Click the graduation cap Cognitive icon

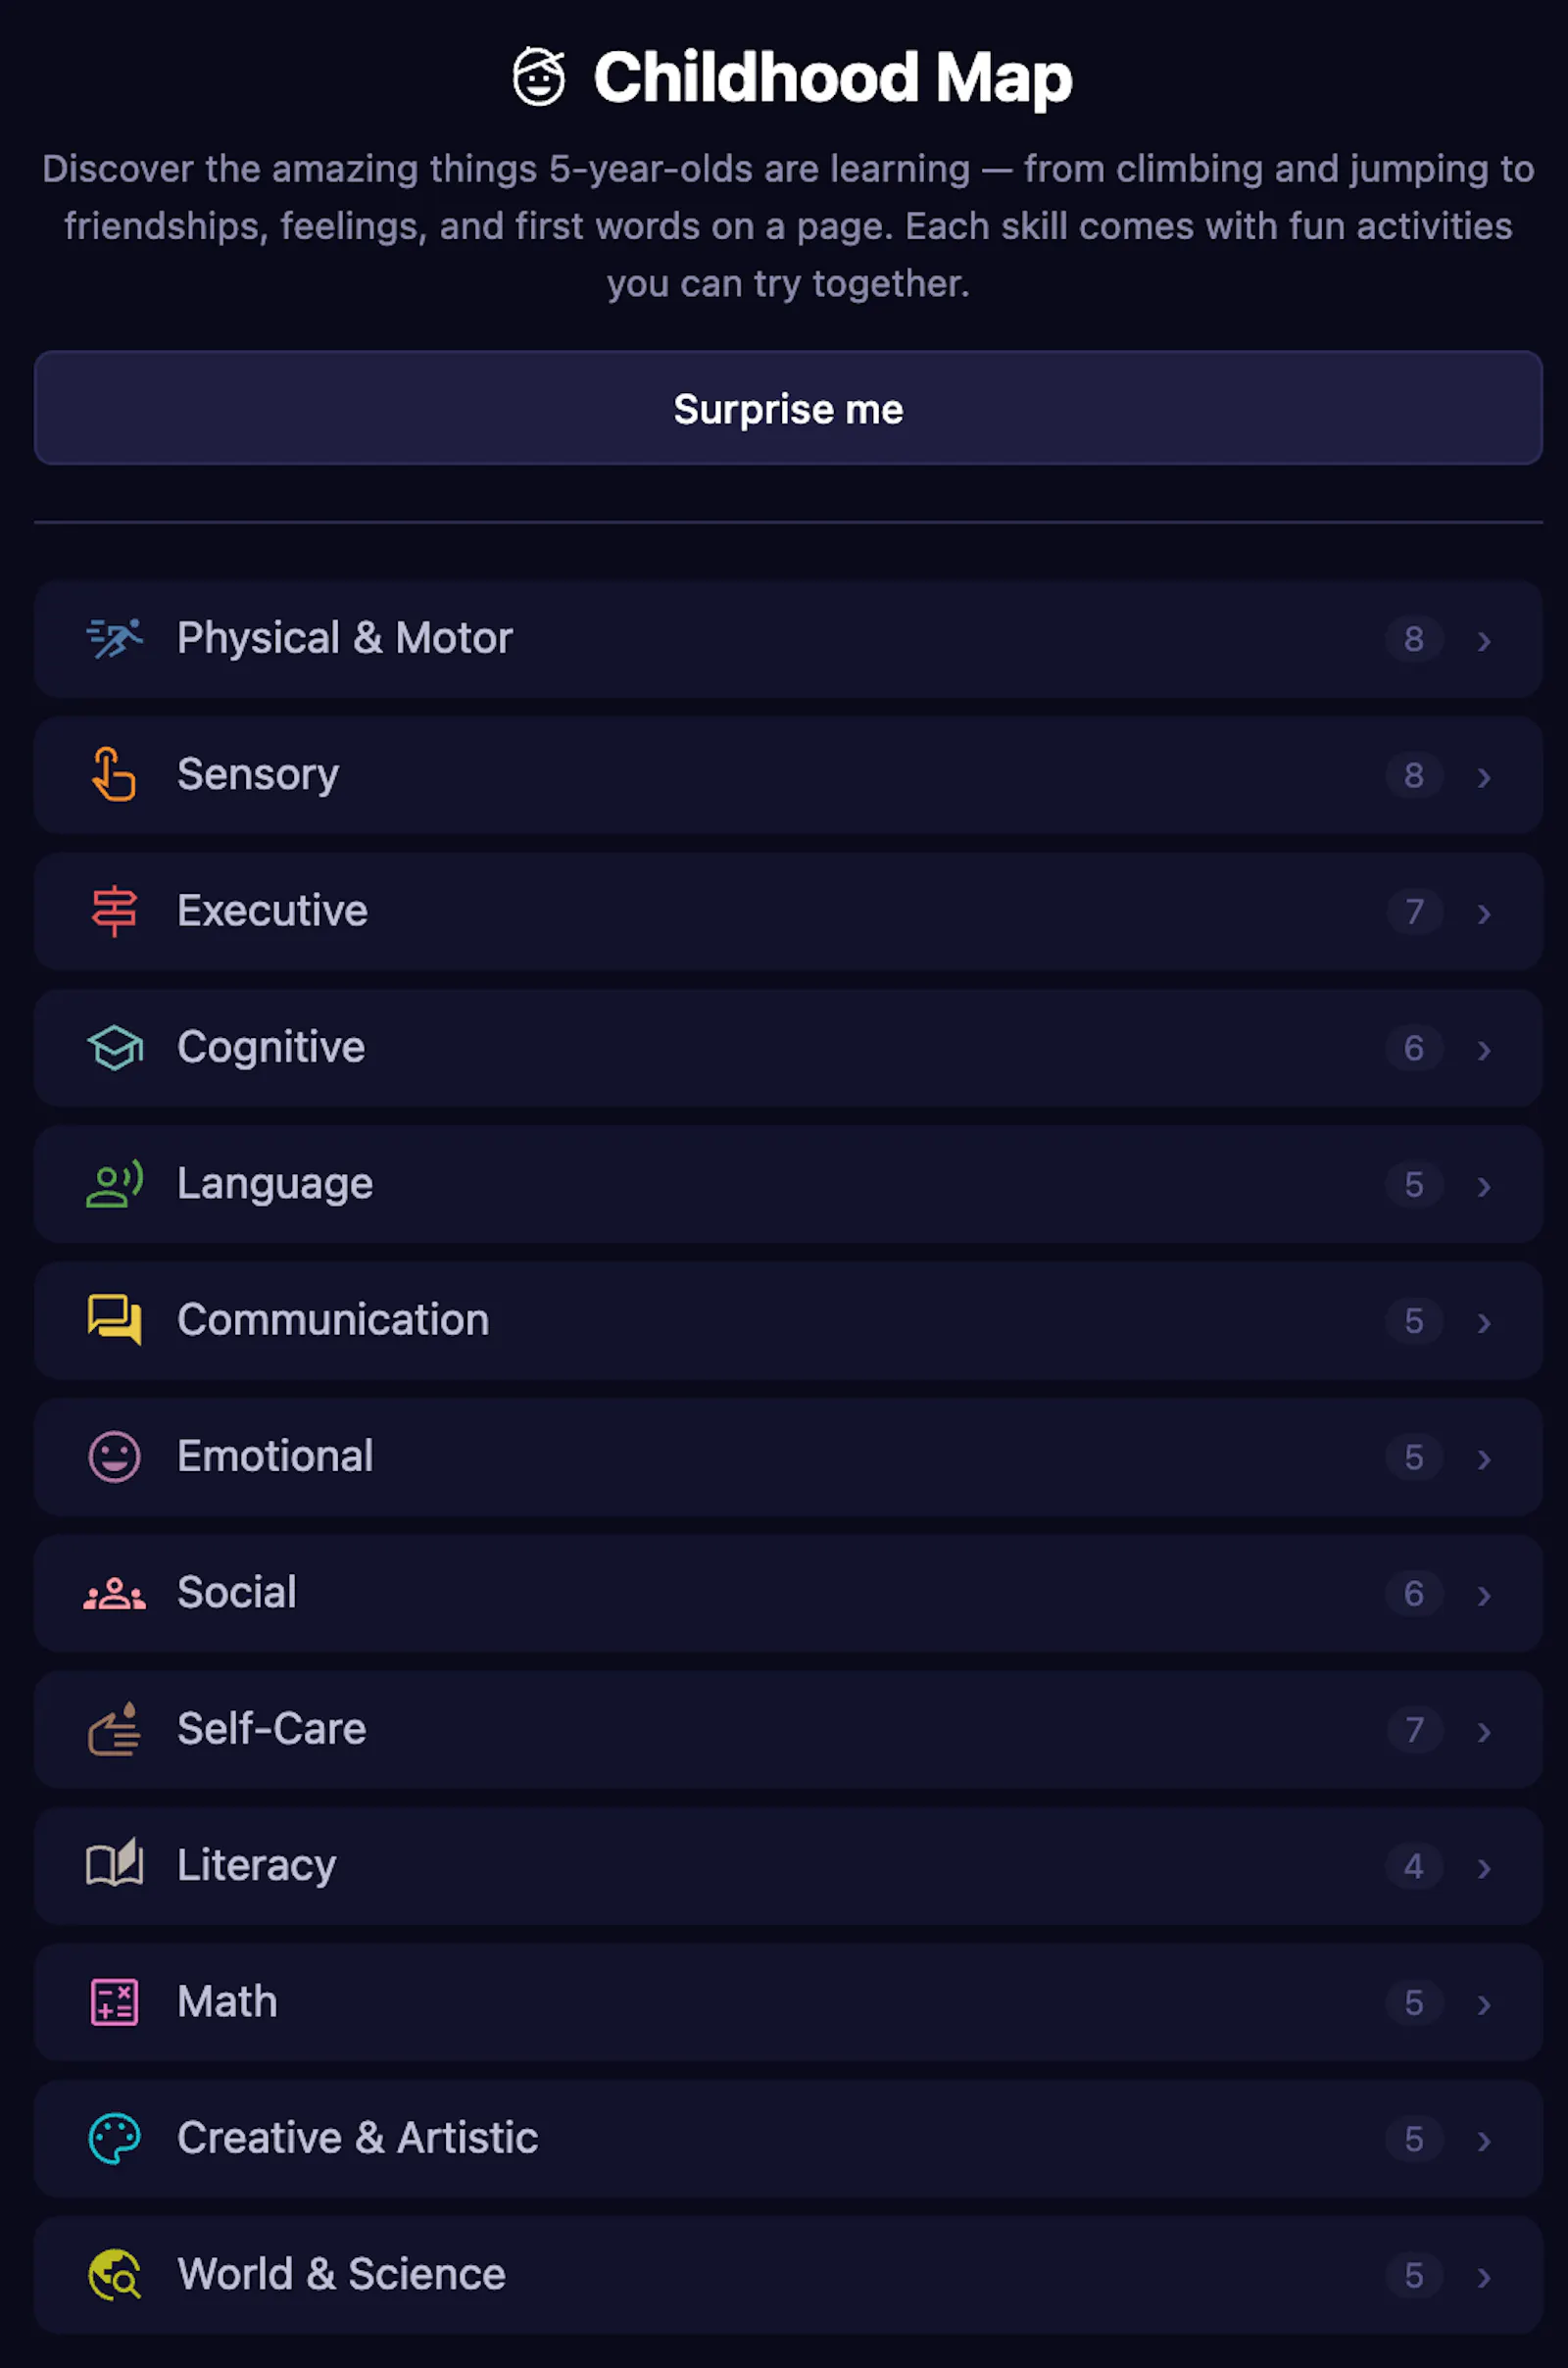pyautogui.click(x=114, y=1047)
